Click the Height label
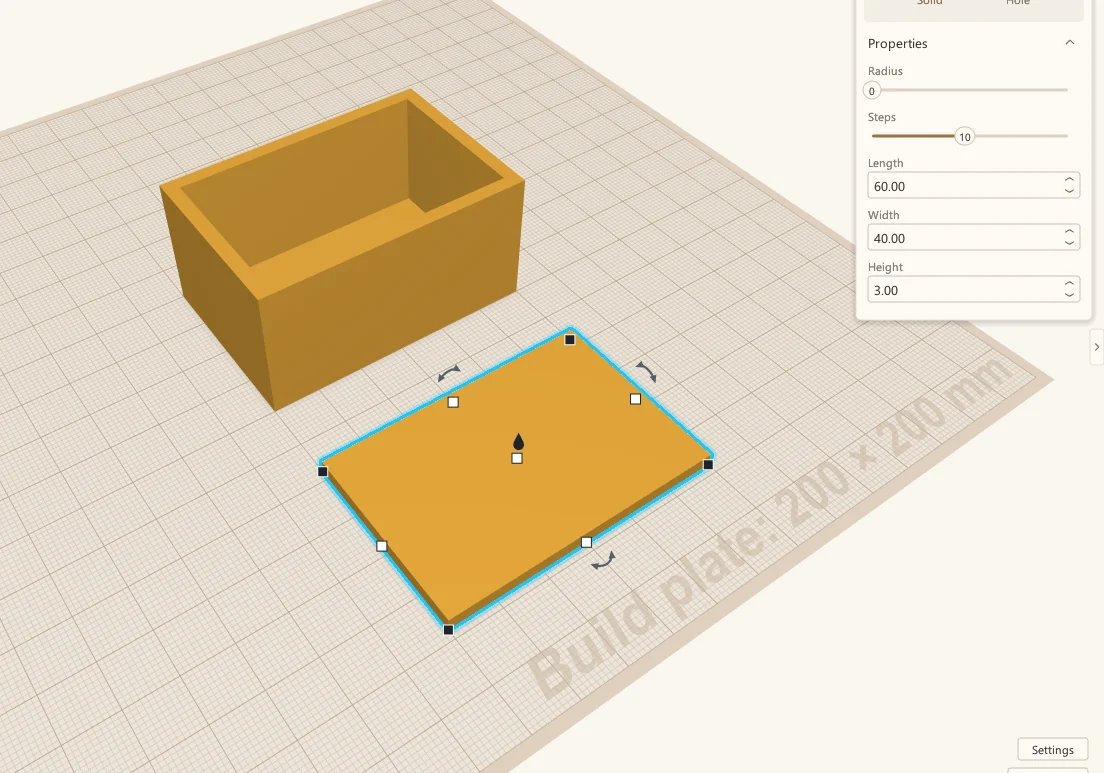Viewport: 1104px width, 773px height. tap(885, 267)
